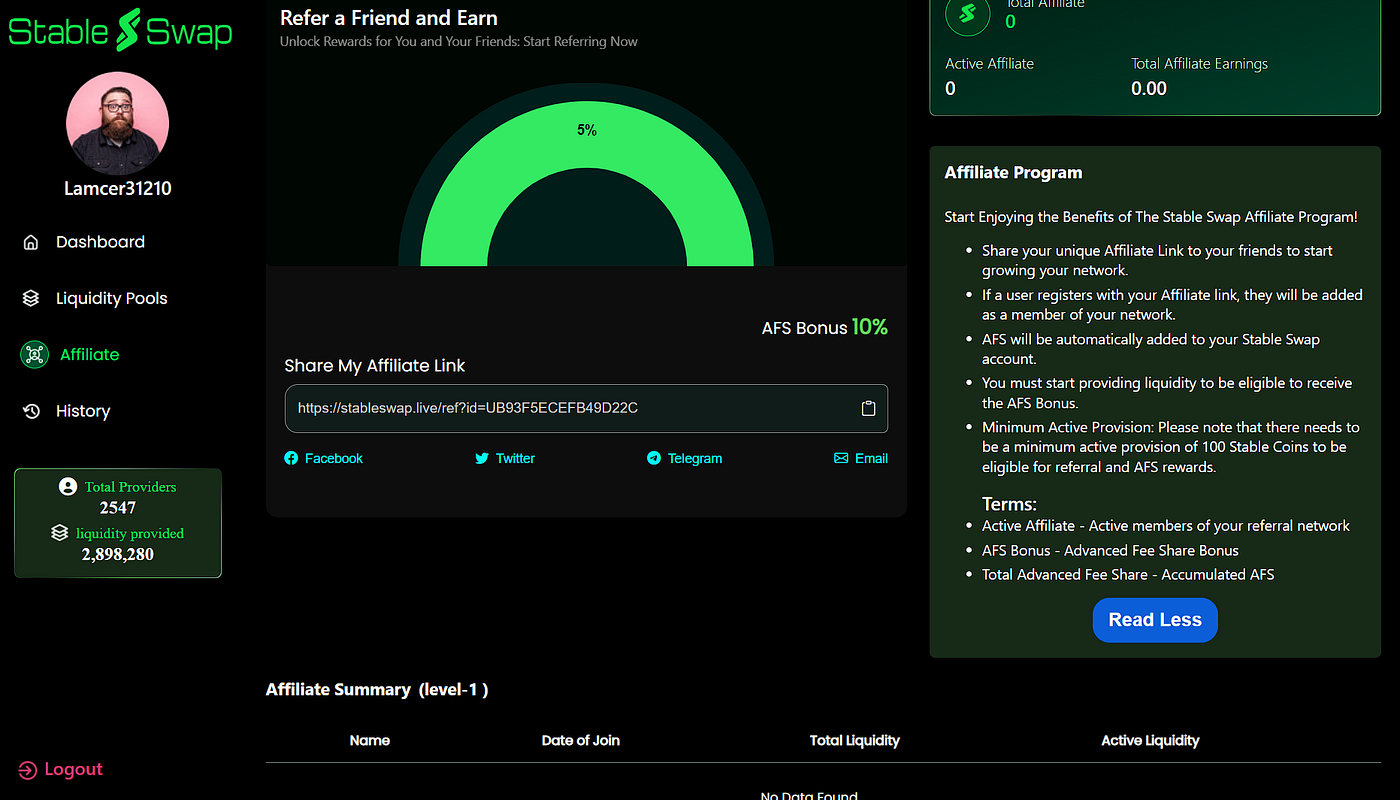Click the Total Affiliate circular coin icon
The height and width of the screenshot is (800, 1400).
pyautogui.click(x=967, y=14)
